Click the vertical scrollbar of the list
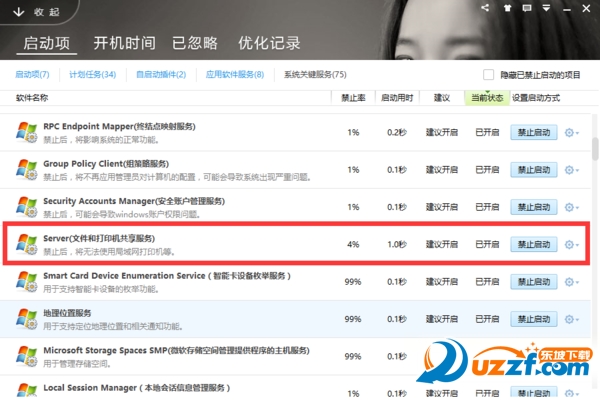This screenshot has width=600, height=400. click(594, 150)
